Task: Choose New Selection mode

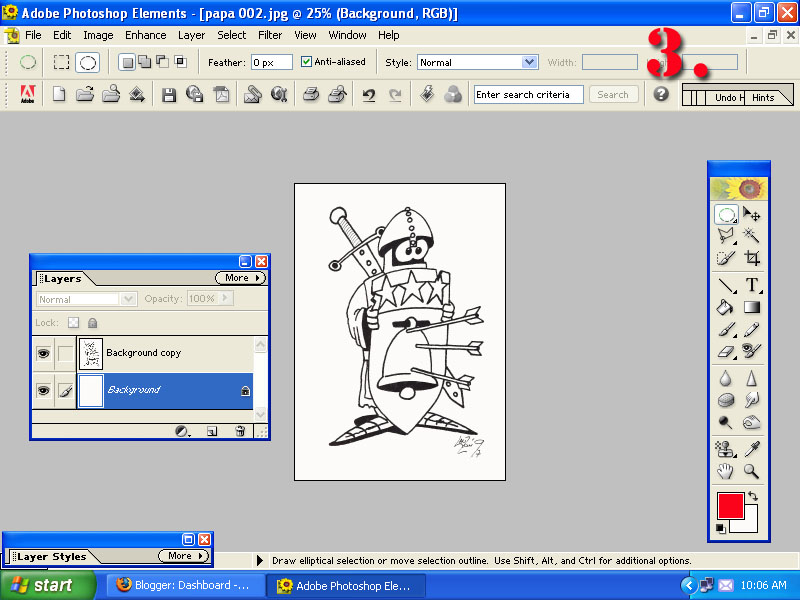Action: tap(127, 62)
